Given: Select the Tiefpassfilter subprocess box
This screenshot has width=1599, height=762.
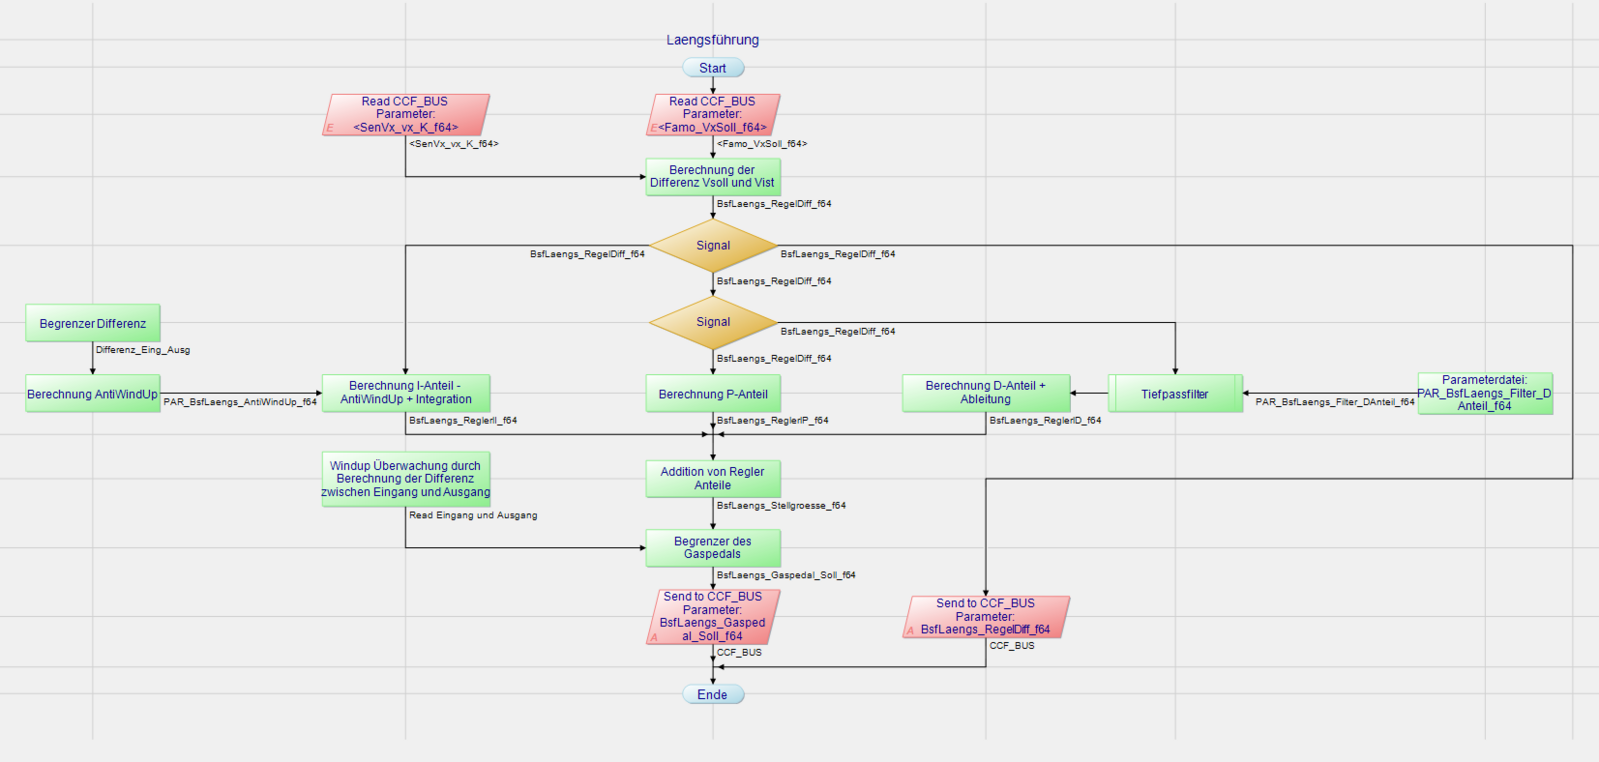Looking at the screenshot, I should tap(1175, 394).
